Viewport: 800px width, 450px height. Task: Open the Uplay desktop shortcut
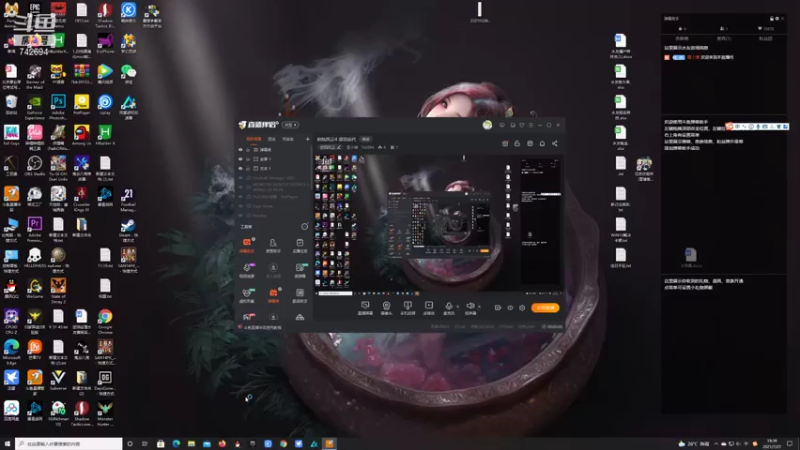[105, 106]
